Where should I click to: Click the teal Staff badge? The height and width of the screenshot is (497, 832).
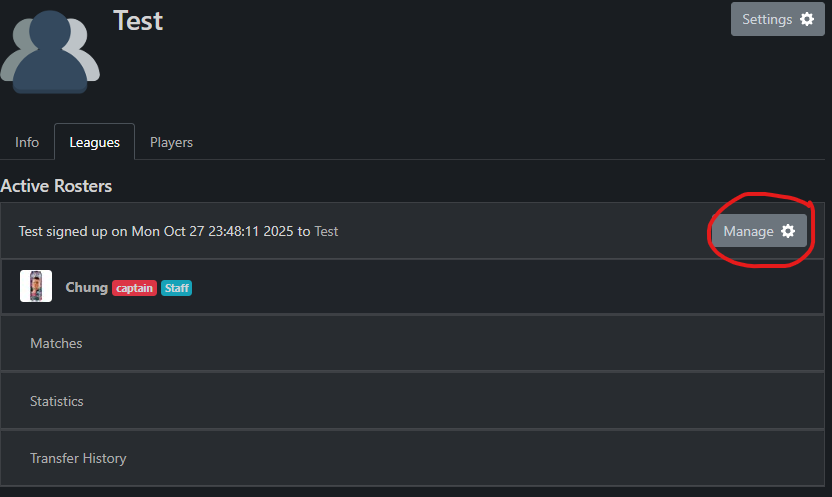coord(176,288)
